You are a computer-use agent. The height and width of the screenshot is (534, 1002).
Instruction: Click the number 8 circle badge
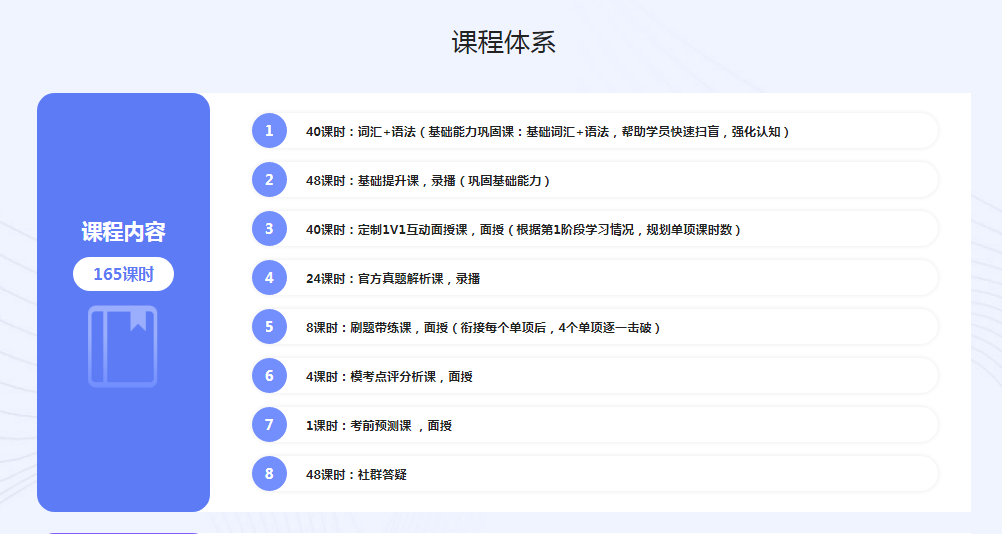[269, 474]
